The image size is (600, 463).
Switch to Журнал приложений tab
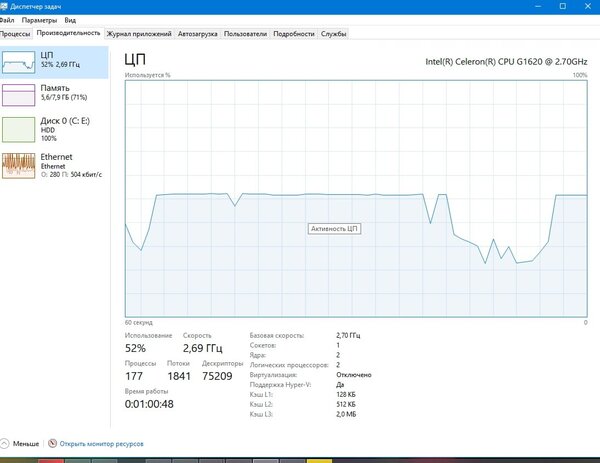click(139, 34)
